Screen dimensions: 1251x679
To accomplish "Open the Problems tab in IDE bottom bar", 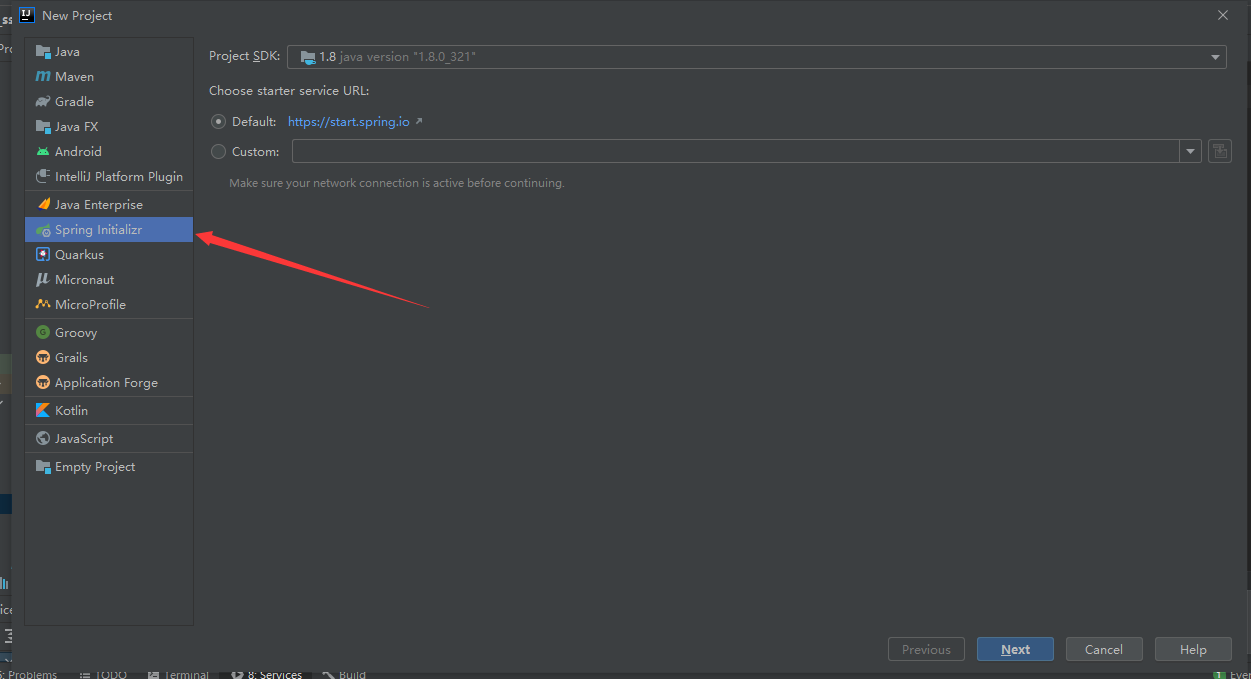I will [x=29, y=674].
